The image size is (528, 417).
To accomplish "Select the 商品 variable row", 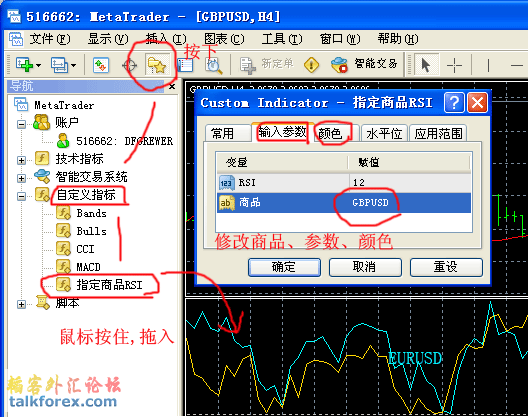I will coord(344,202).
